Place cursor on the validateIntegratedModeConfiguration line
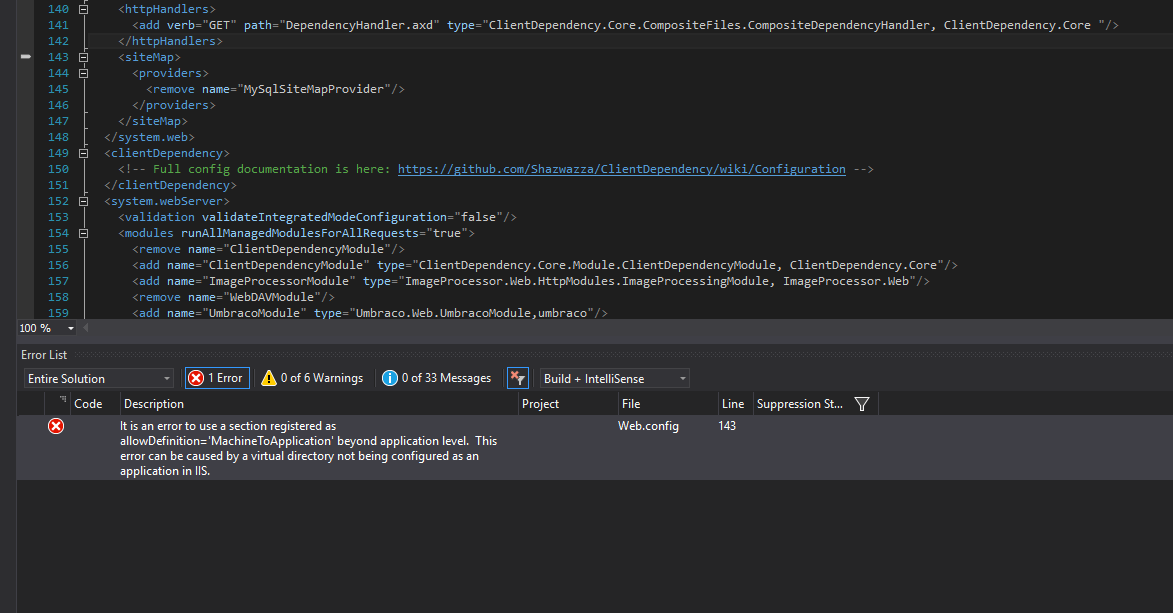 click(x=317, y=217)
